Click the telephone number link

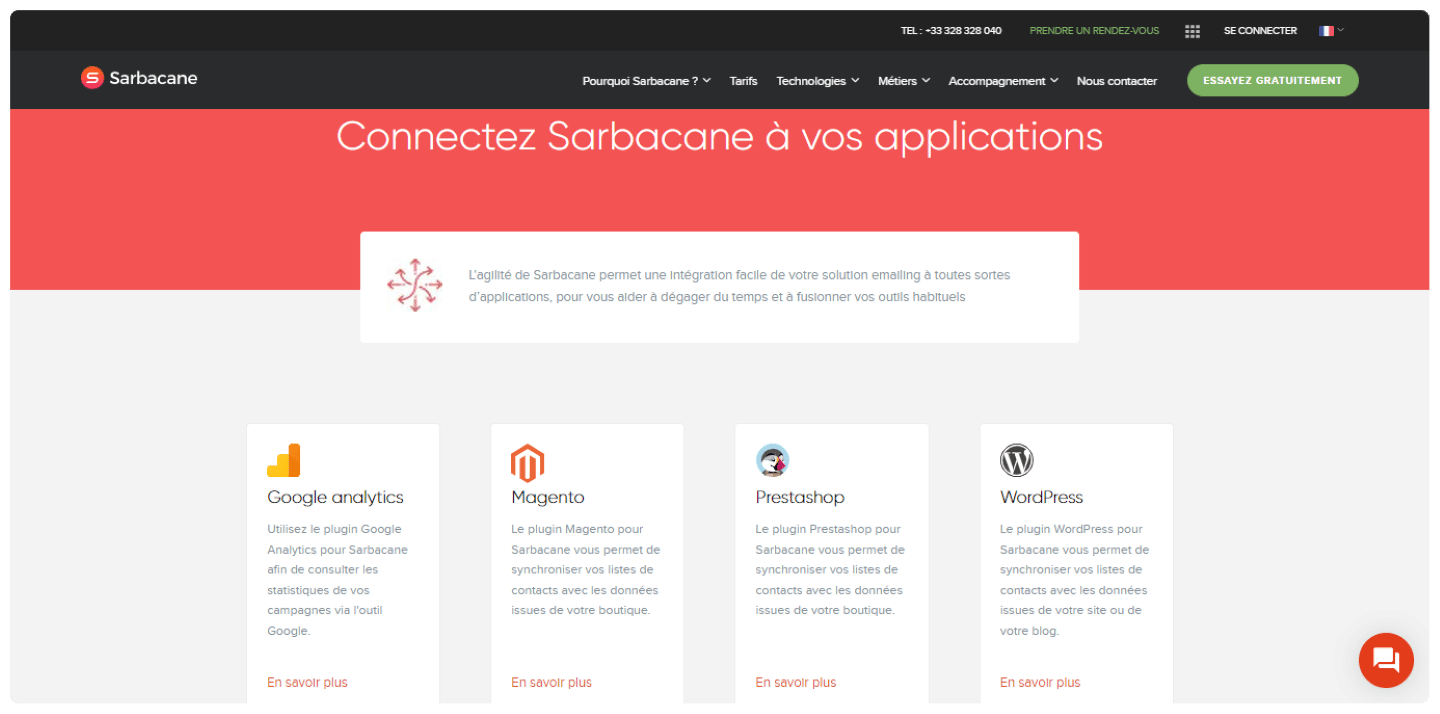click(951, 31)
